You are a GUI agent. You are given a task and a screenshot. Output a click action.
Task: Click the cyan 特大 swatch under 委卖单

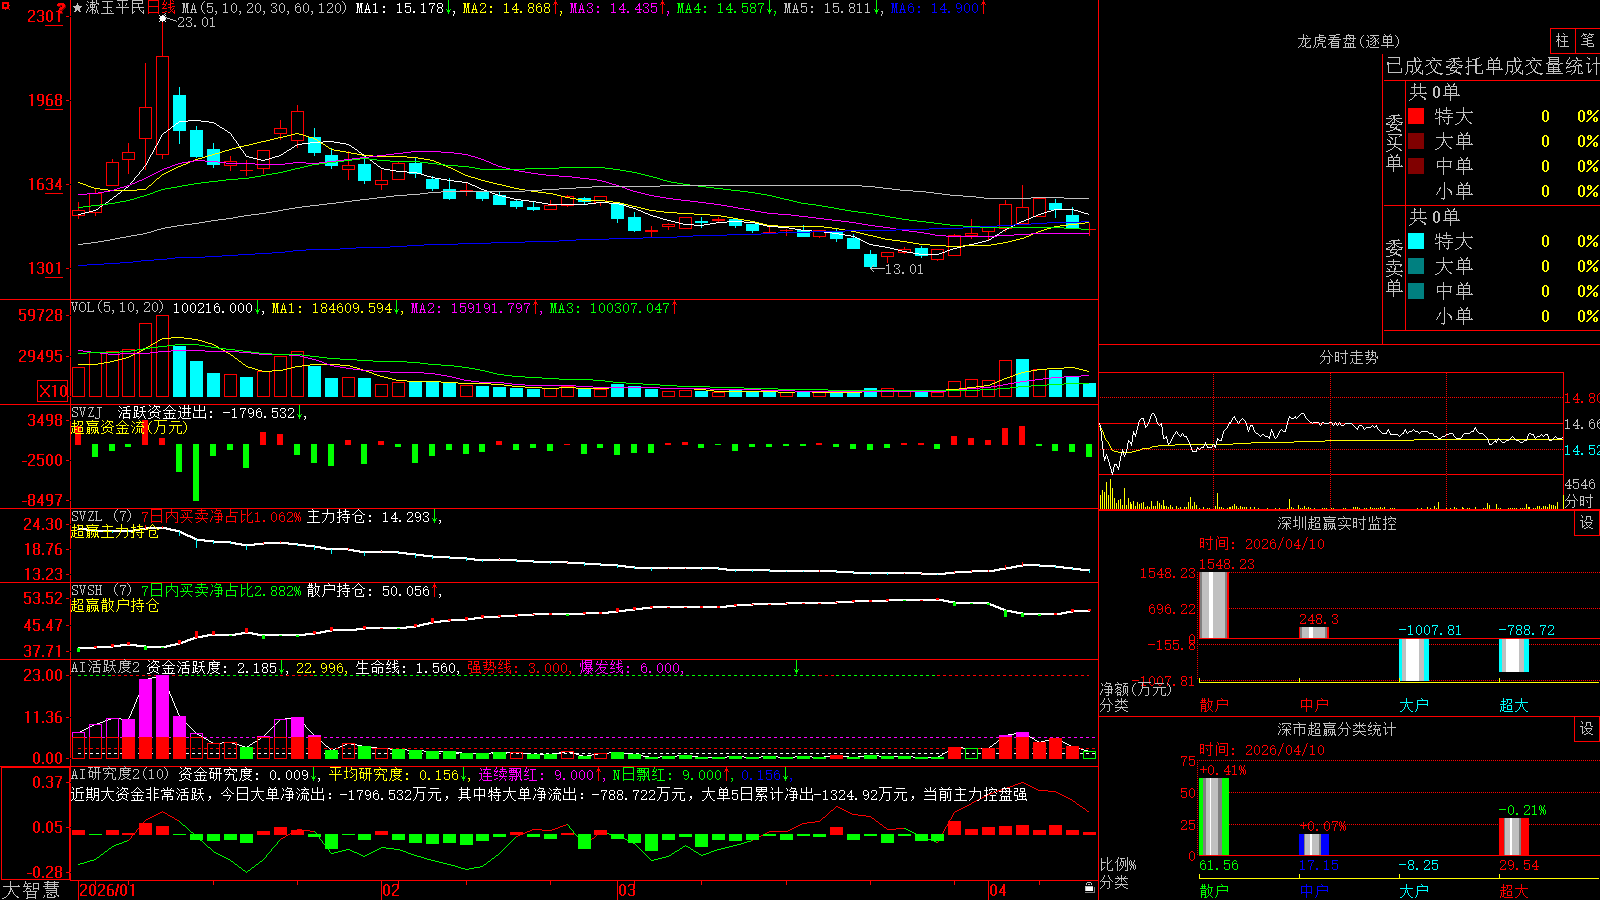(x=1416, y=241)
